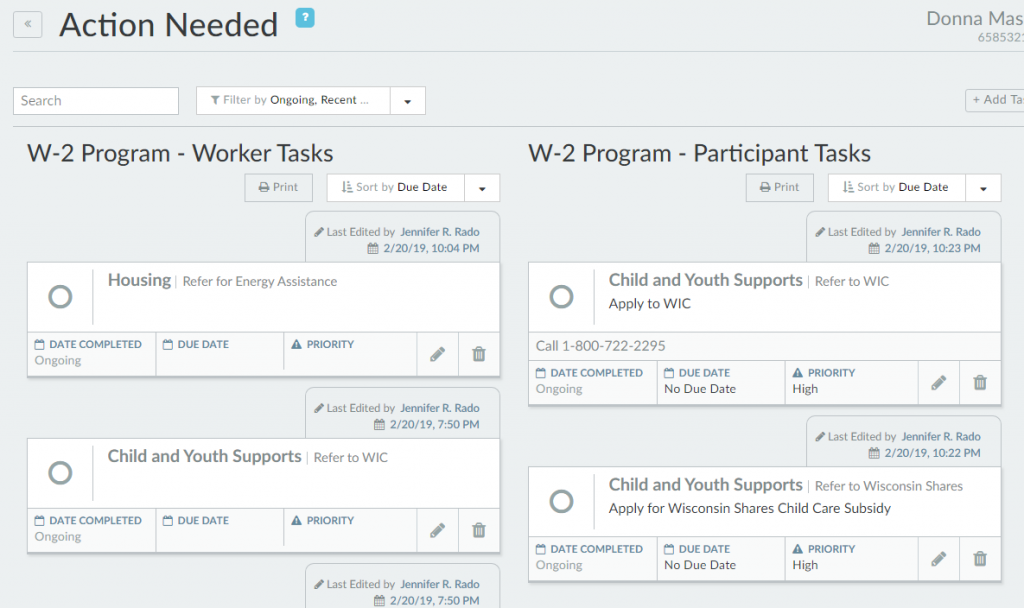
Task: Click the blue help question mark icon
Action: tap(305, 17)
